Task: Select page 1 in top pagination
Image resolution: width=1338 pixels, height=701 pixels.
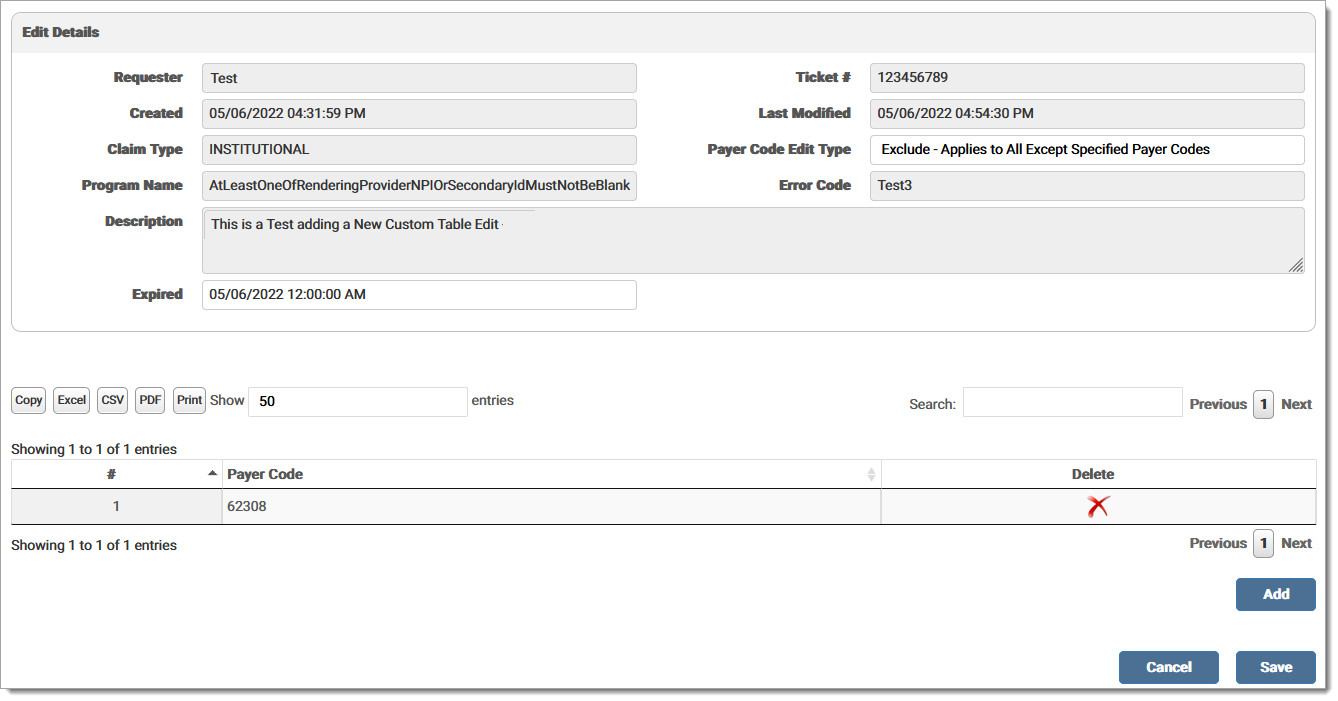Action: click(x=1263, y=404)
